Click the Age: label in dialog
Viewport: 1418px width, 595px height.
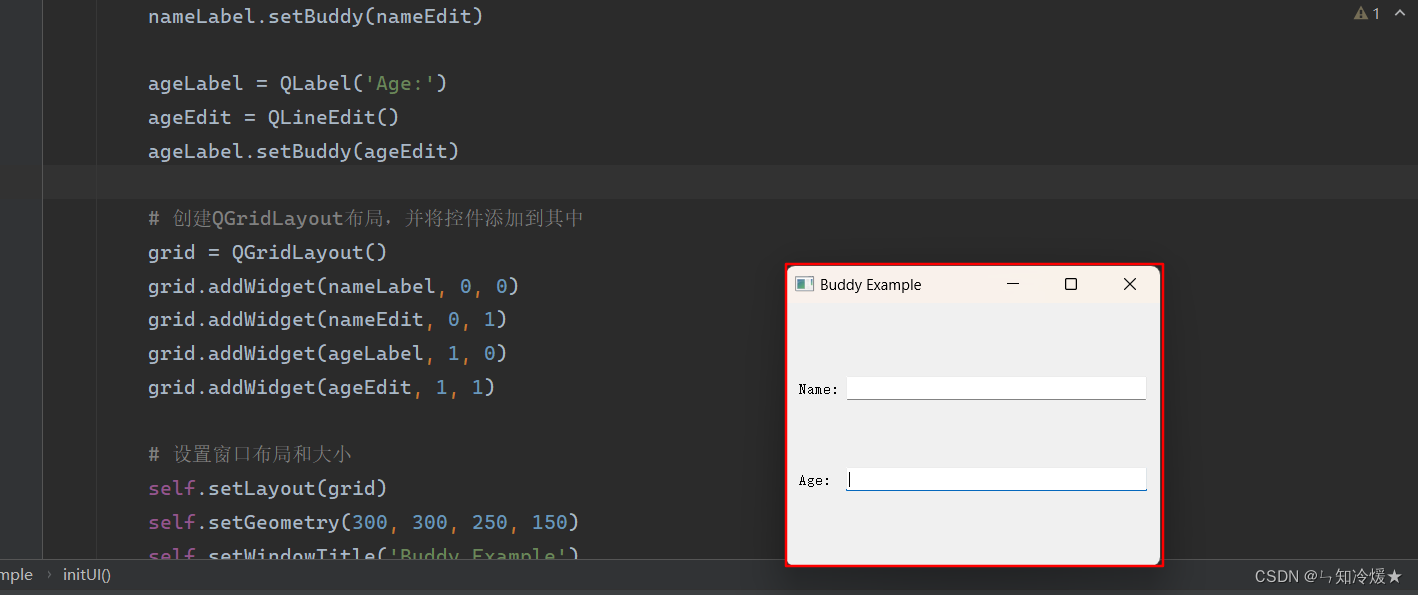point(814,481)
